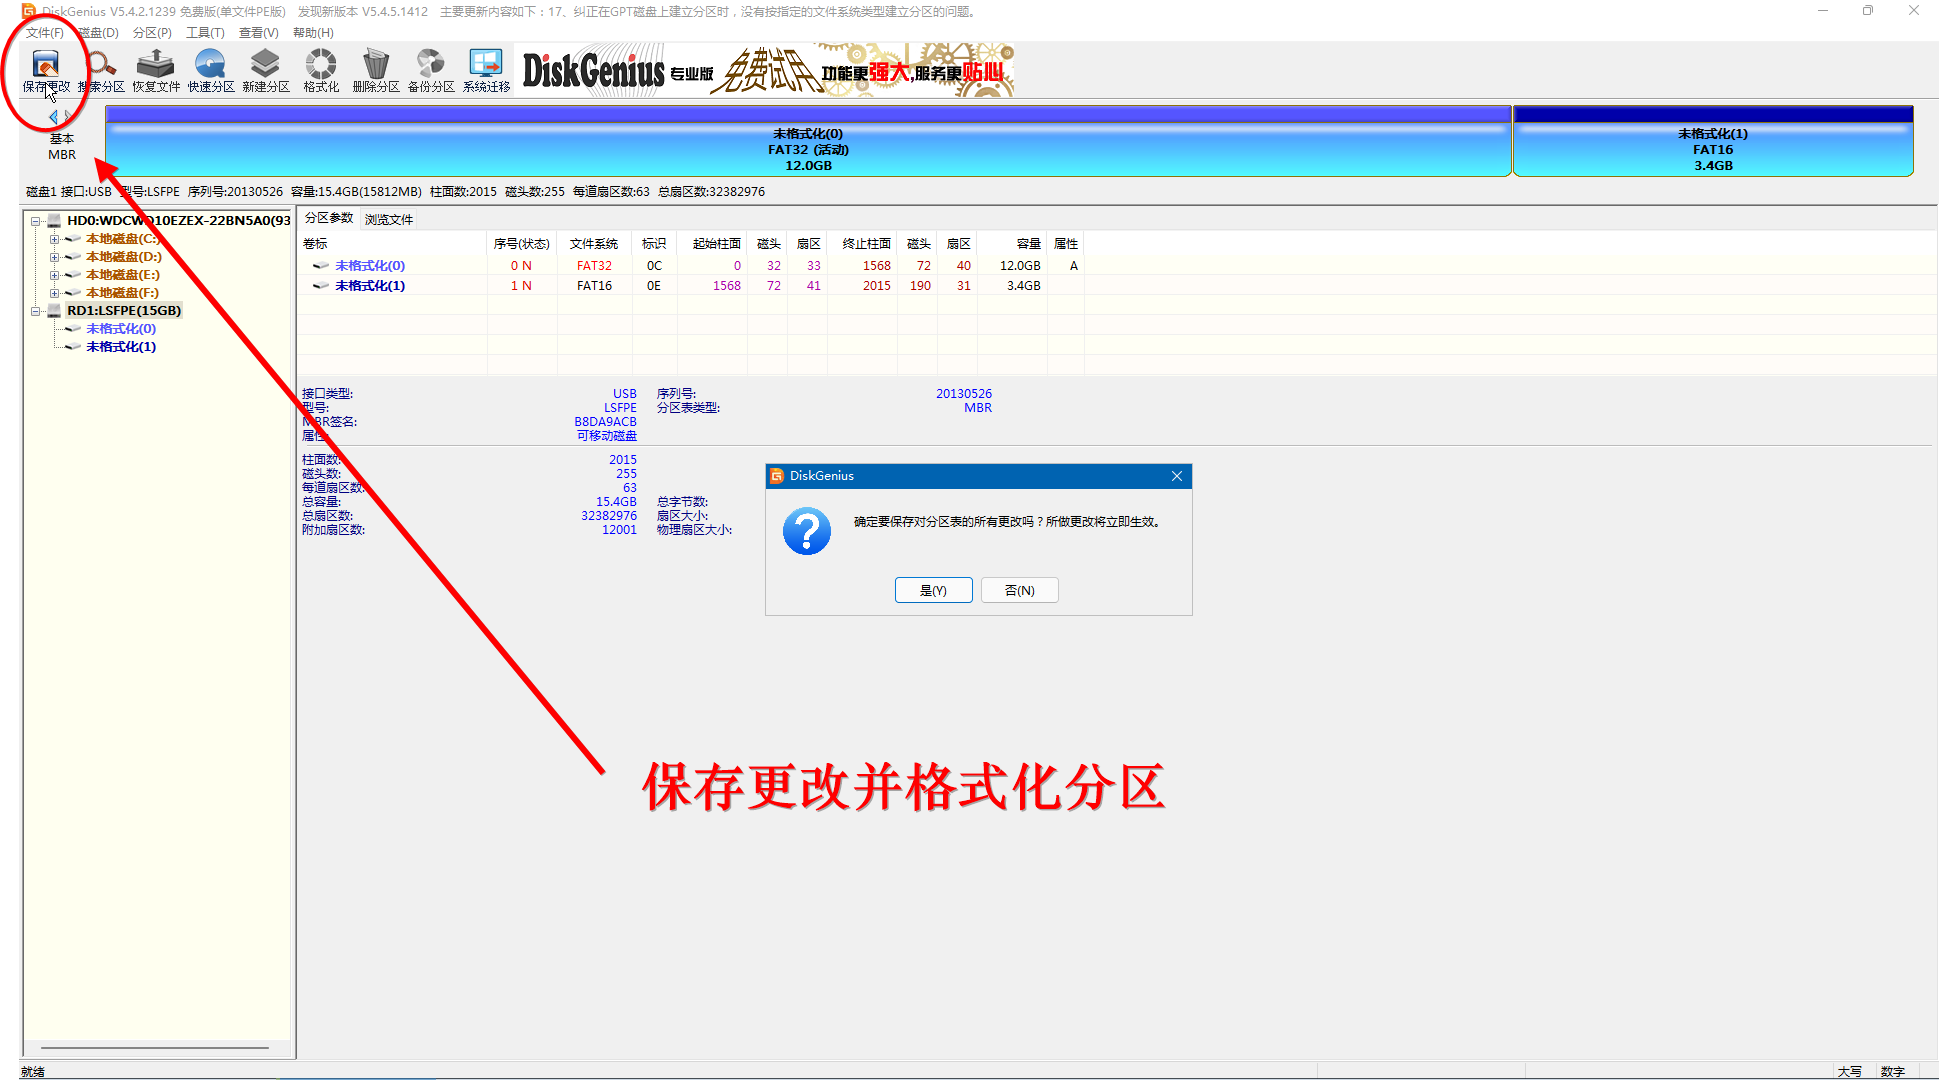The height and width of the screenshot is (1080, 1939).
Task: Select HD0:WDCWD10EZEX-22BN5A0 in the tree
Action: tap(179, 221)
